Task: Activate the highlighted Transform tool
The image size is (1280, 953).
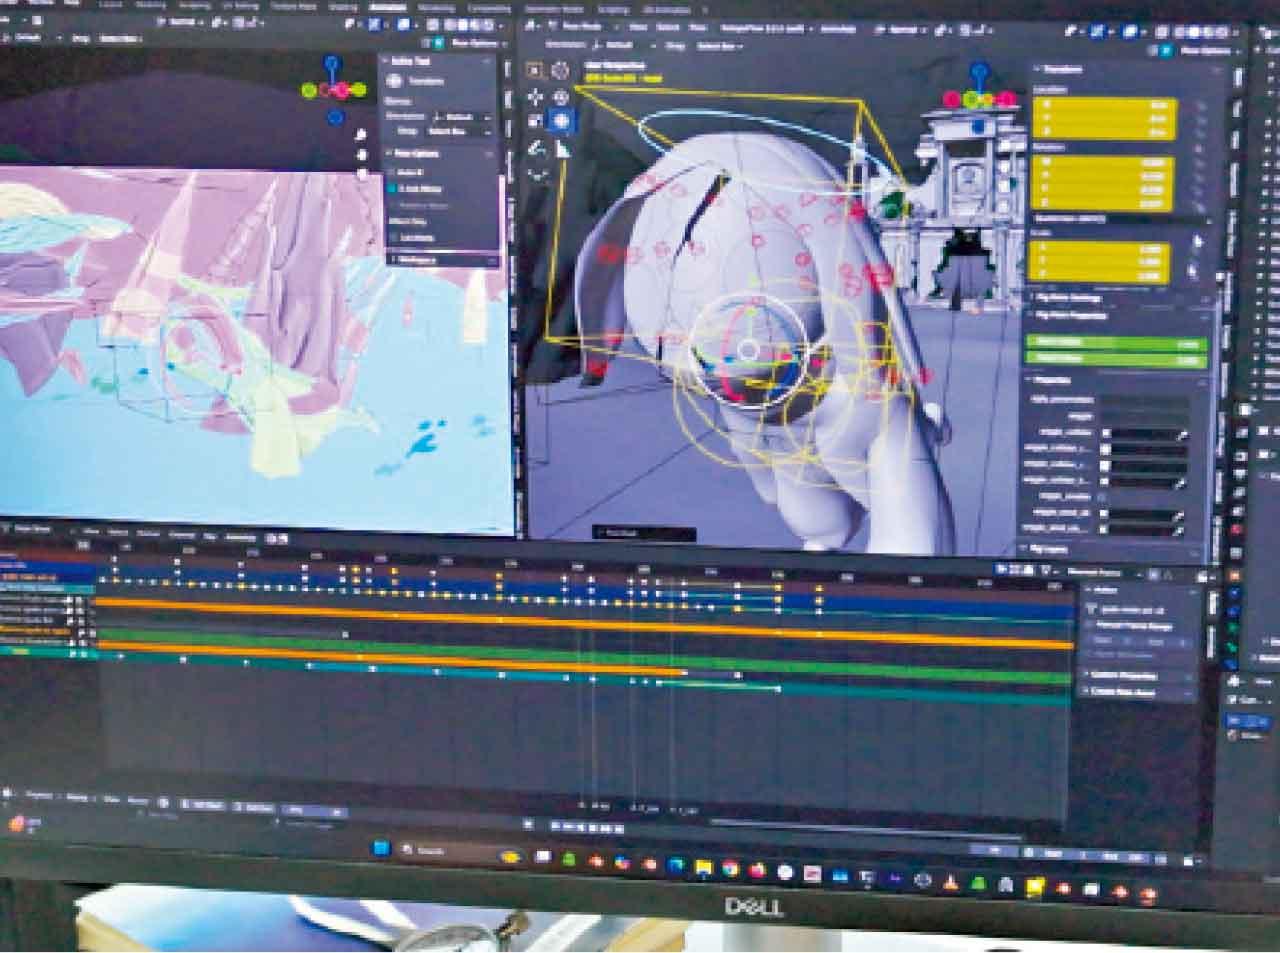Action: click(x=561, y=121)
